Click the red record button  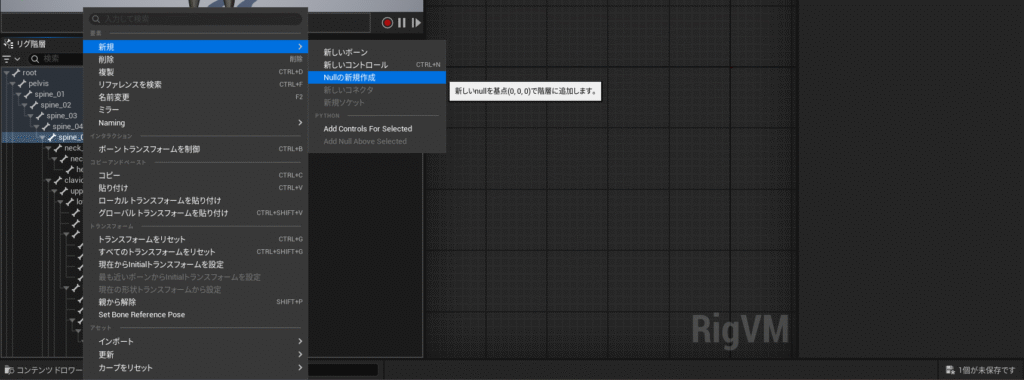click(387, 23)
